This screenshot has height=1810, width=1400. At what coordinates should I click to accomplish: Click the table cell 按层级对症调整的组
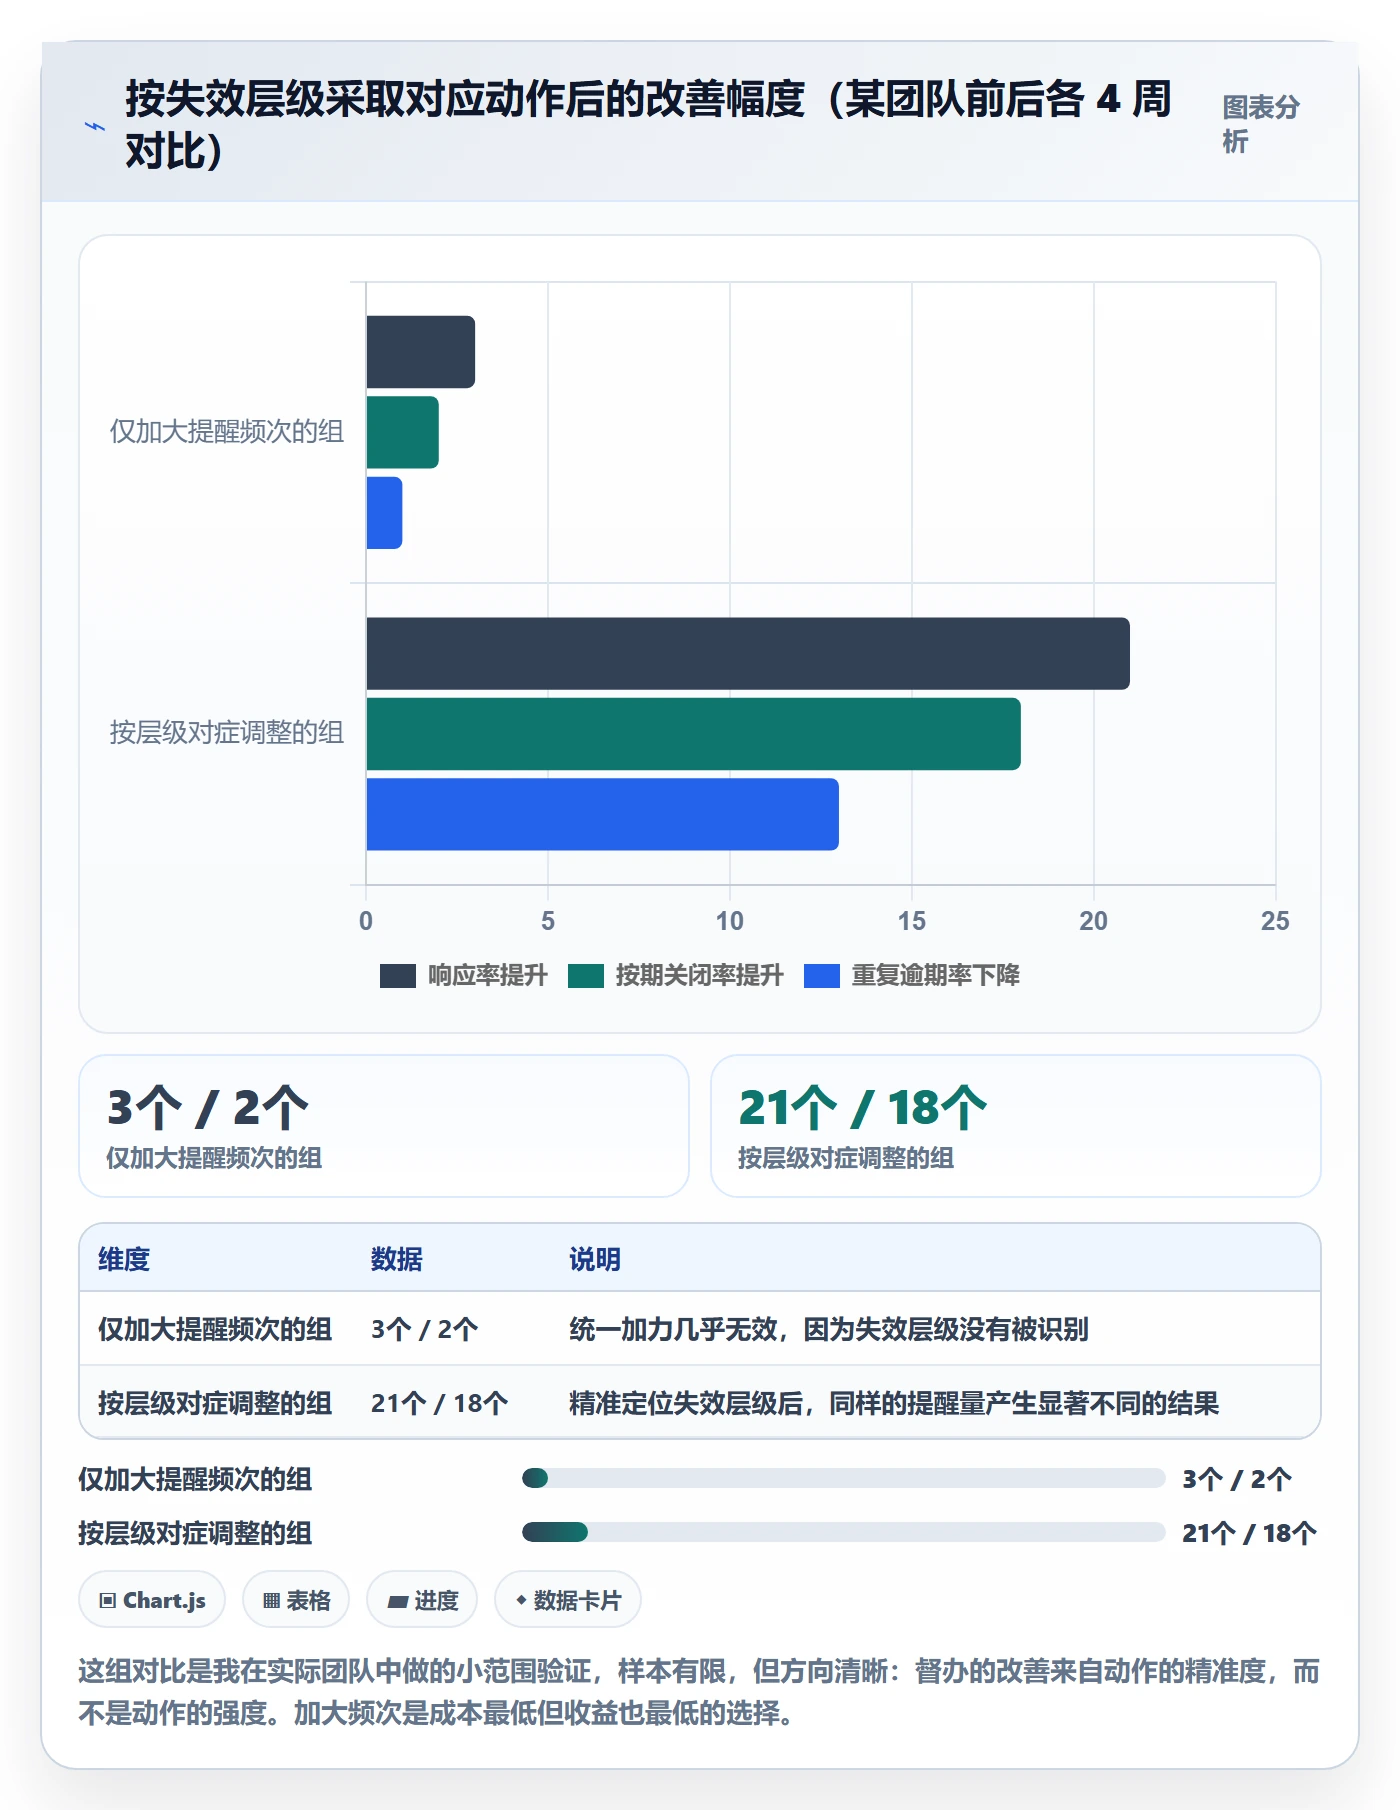215,1403
